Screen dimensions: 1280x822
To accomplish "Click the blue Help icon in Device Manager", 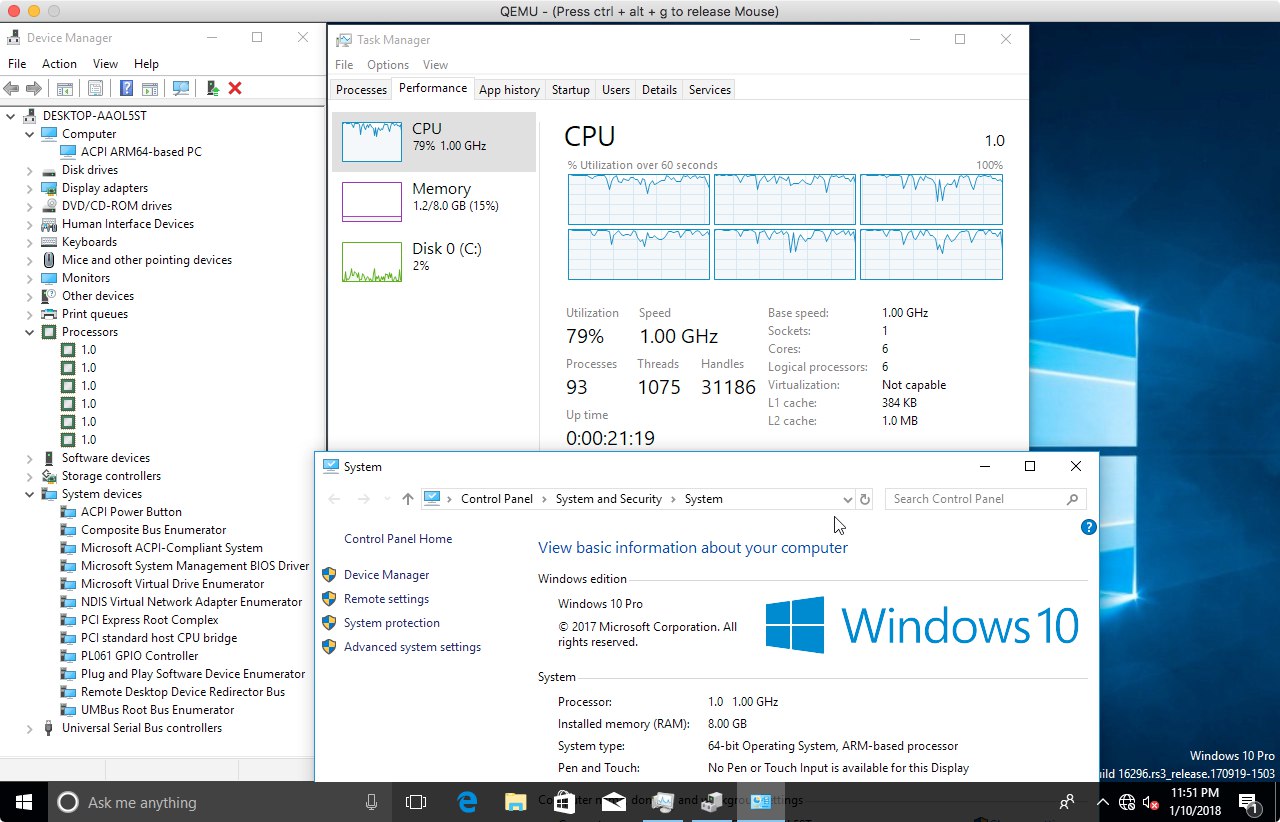I will click(126, 88).
